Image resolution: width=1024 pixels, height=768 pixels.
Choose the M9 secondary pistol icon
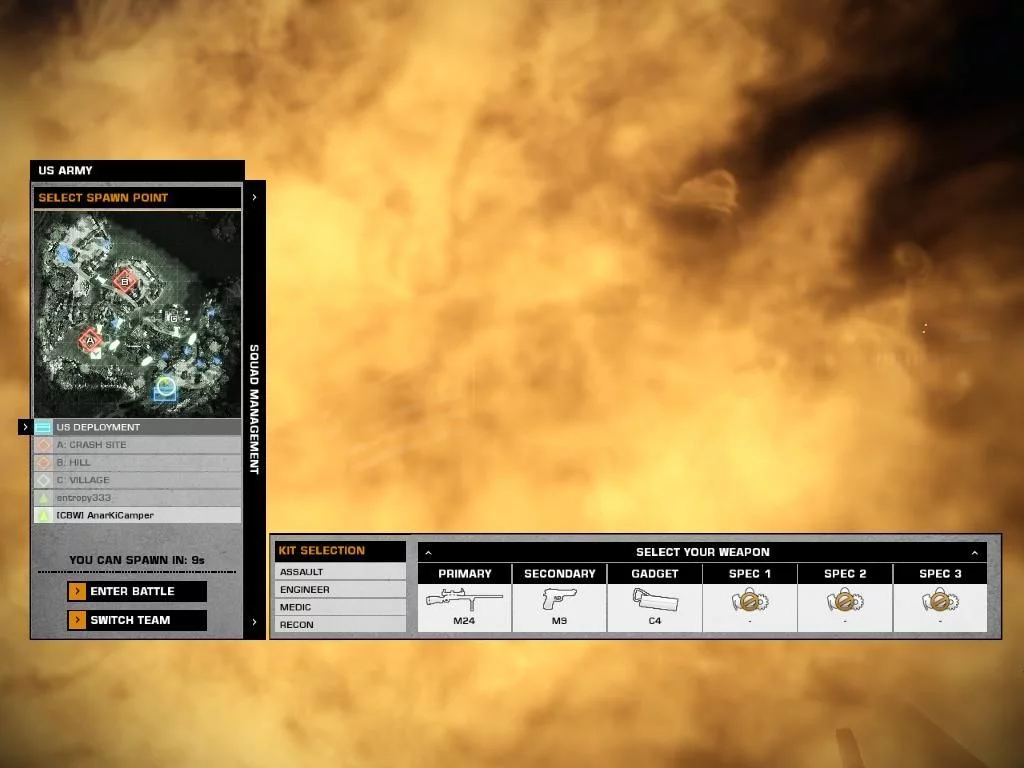[560, 599]
